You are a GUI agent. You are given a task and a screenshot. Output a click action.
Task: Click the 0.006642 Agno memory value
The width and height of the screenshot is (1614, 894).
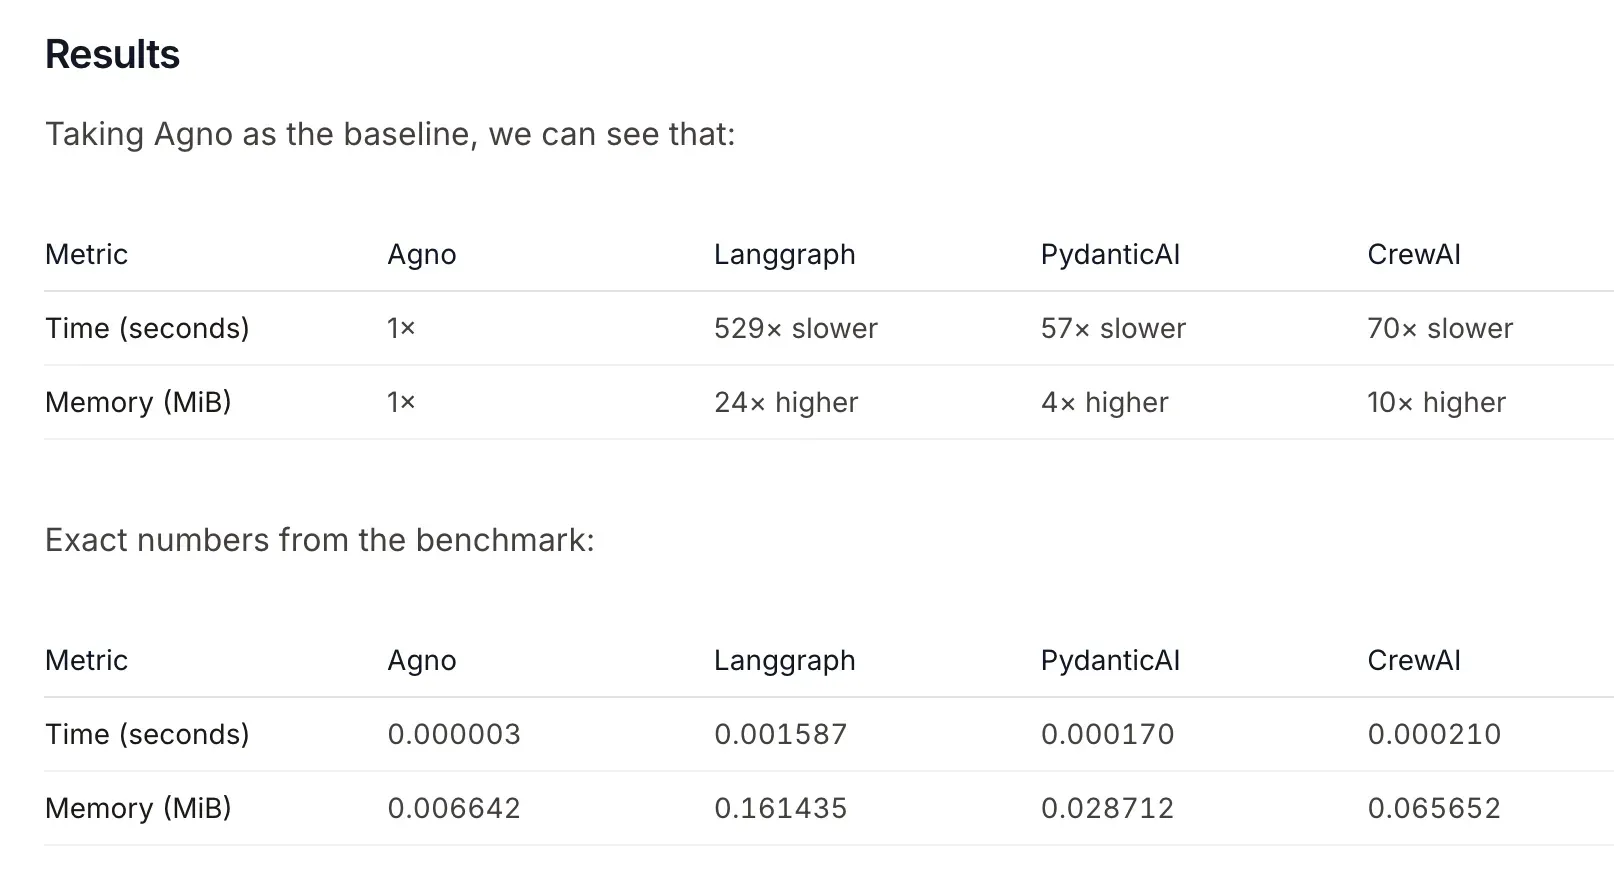(453, 808)
